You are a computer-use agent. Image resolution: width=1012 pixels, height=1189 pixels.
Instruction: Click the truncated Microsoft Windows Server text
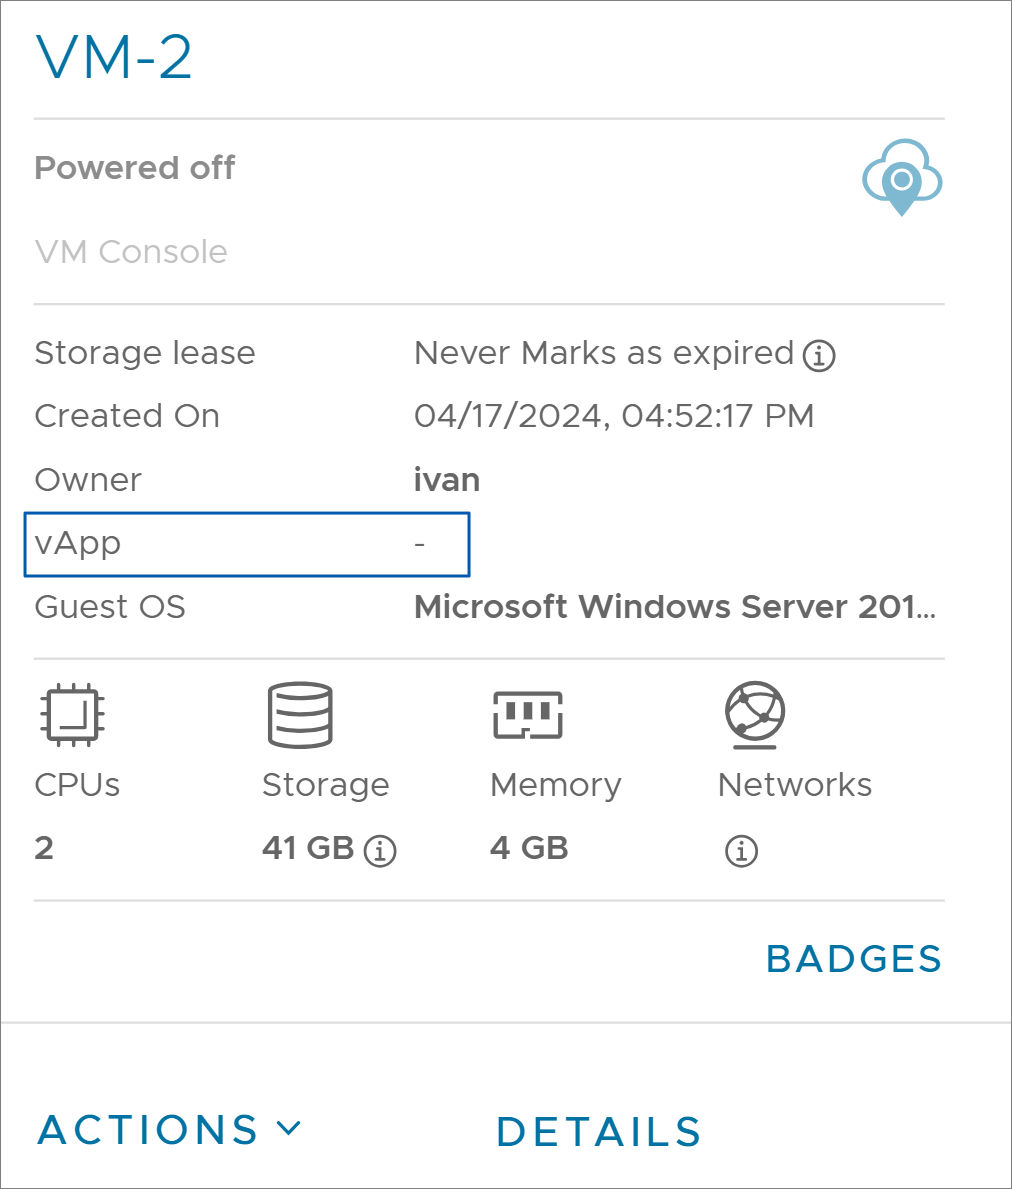(675, 607)
